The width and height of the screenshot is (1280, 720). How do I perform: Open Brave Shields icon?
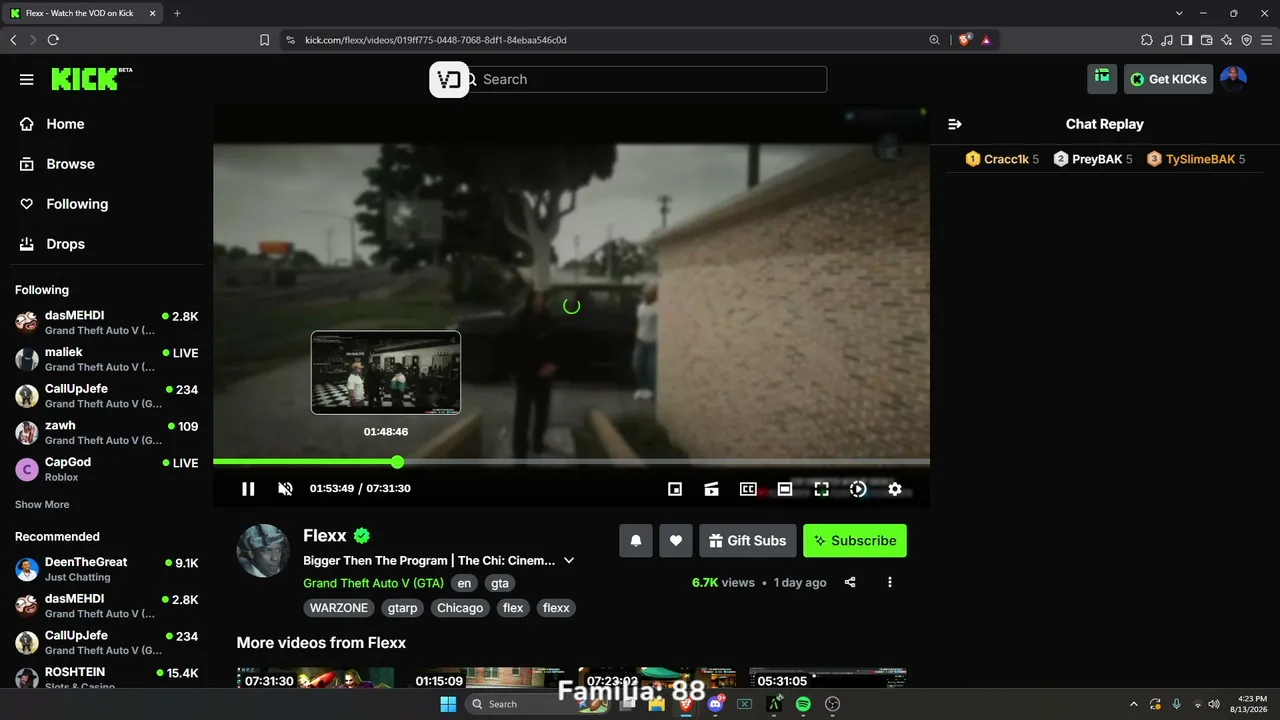coord(964,40)
